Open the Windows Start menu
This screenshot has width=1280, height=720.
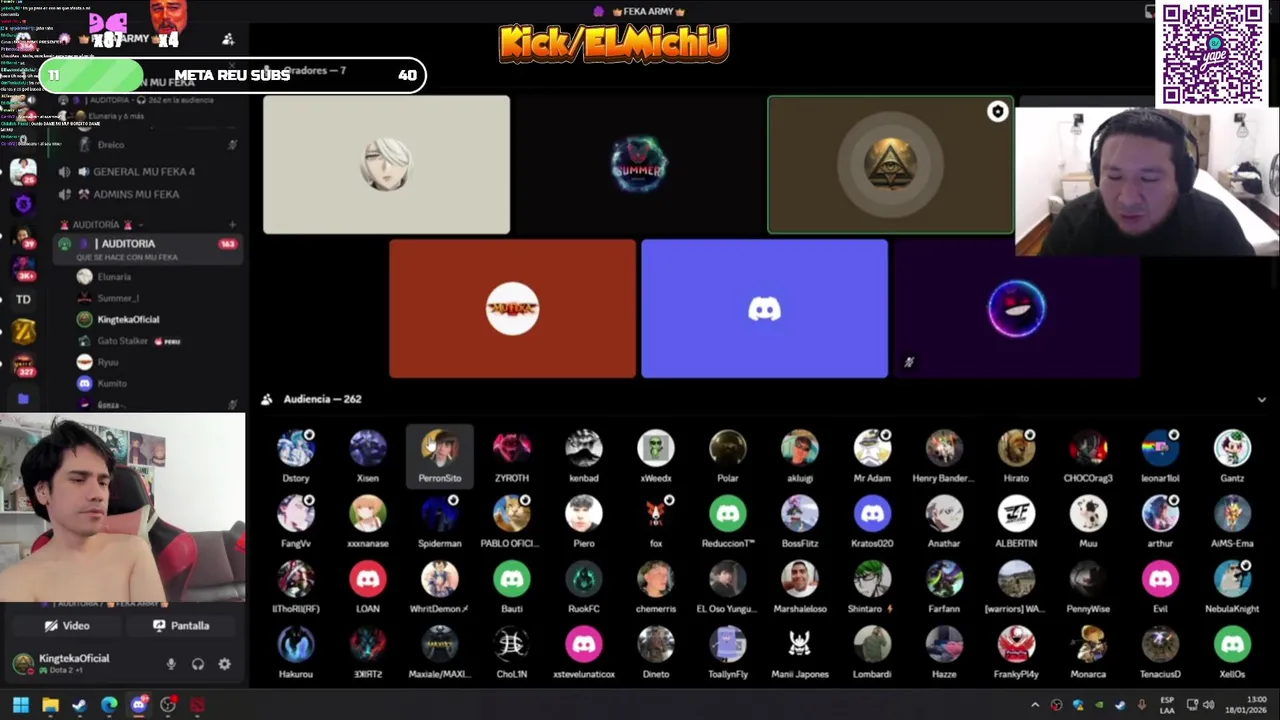click(21, 705)
